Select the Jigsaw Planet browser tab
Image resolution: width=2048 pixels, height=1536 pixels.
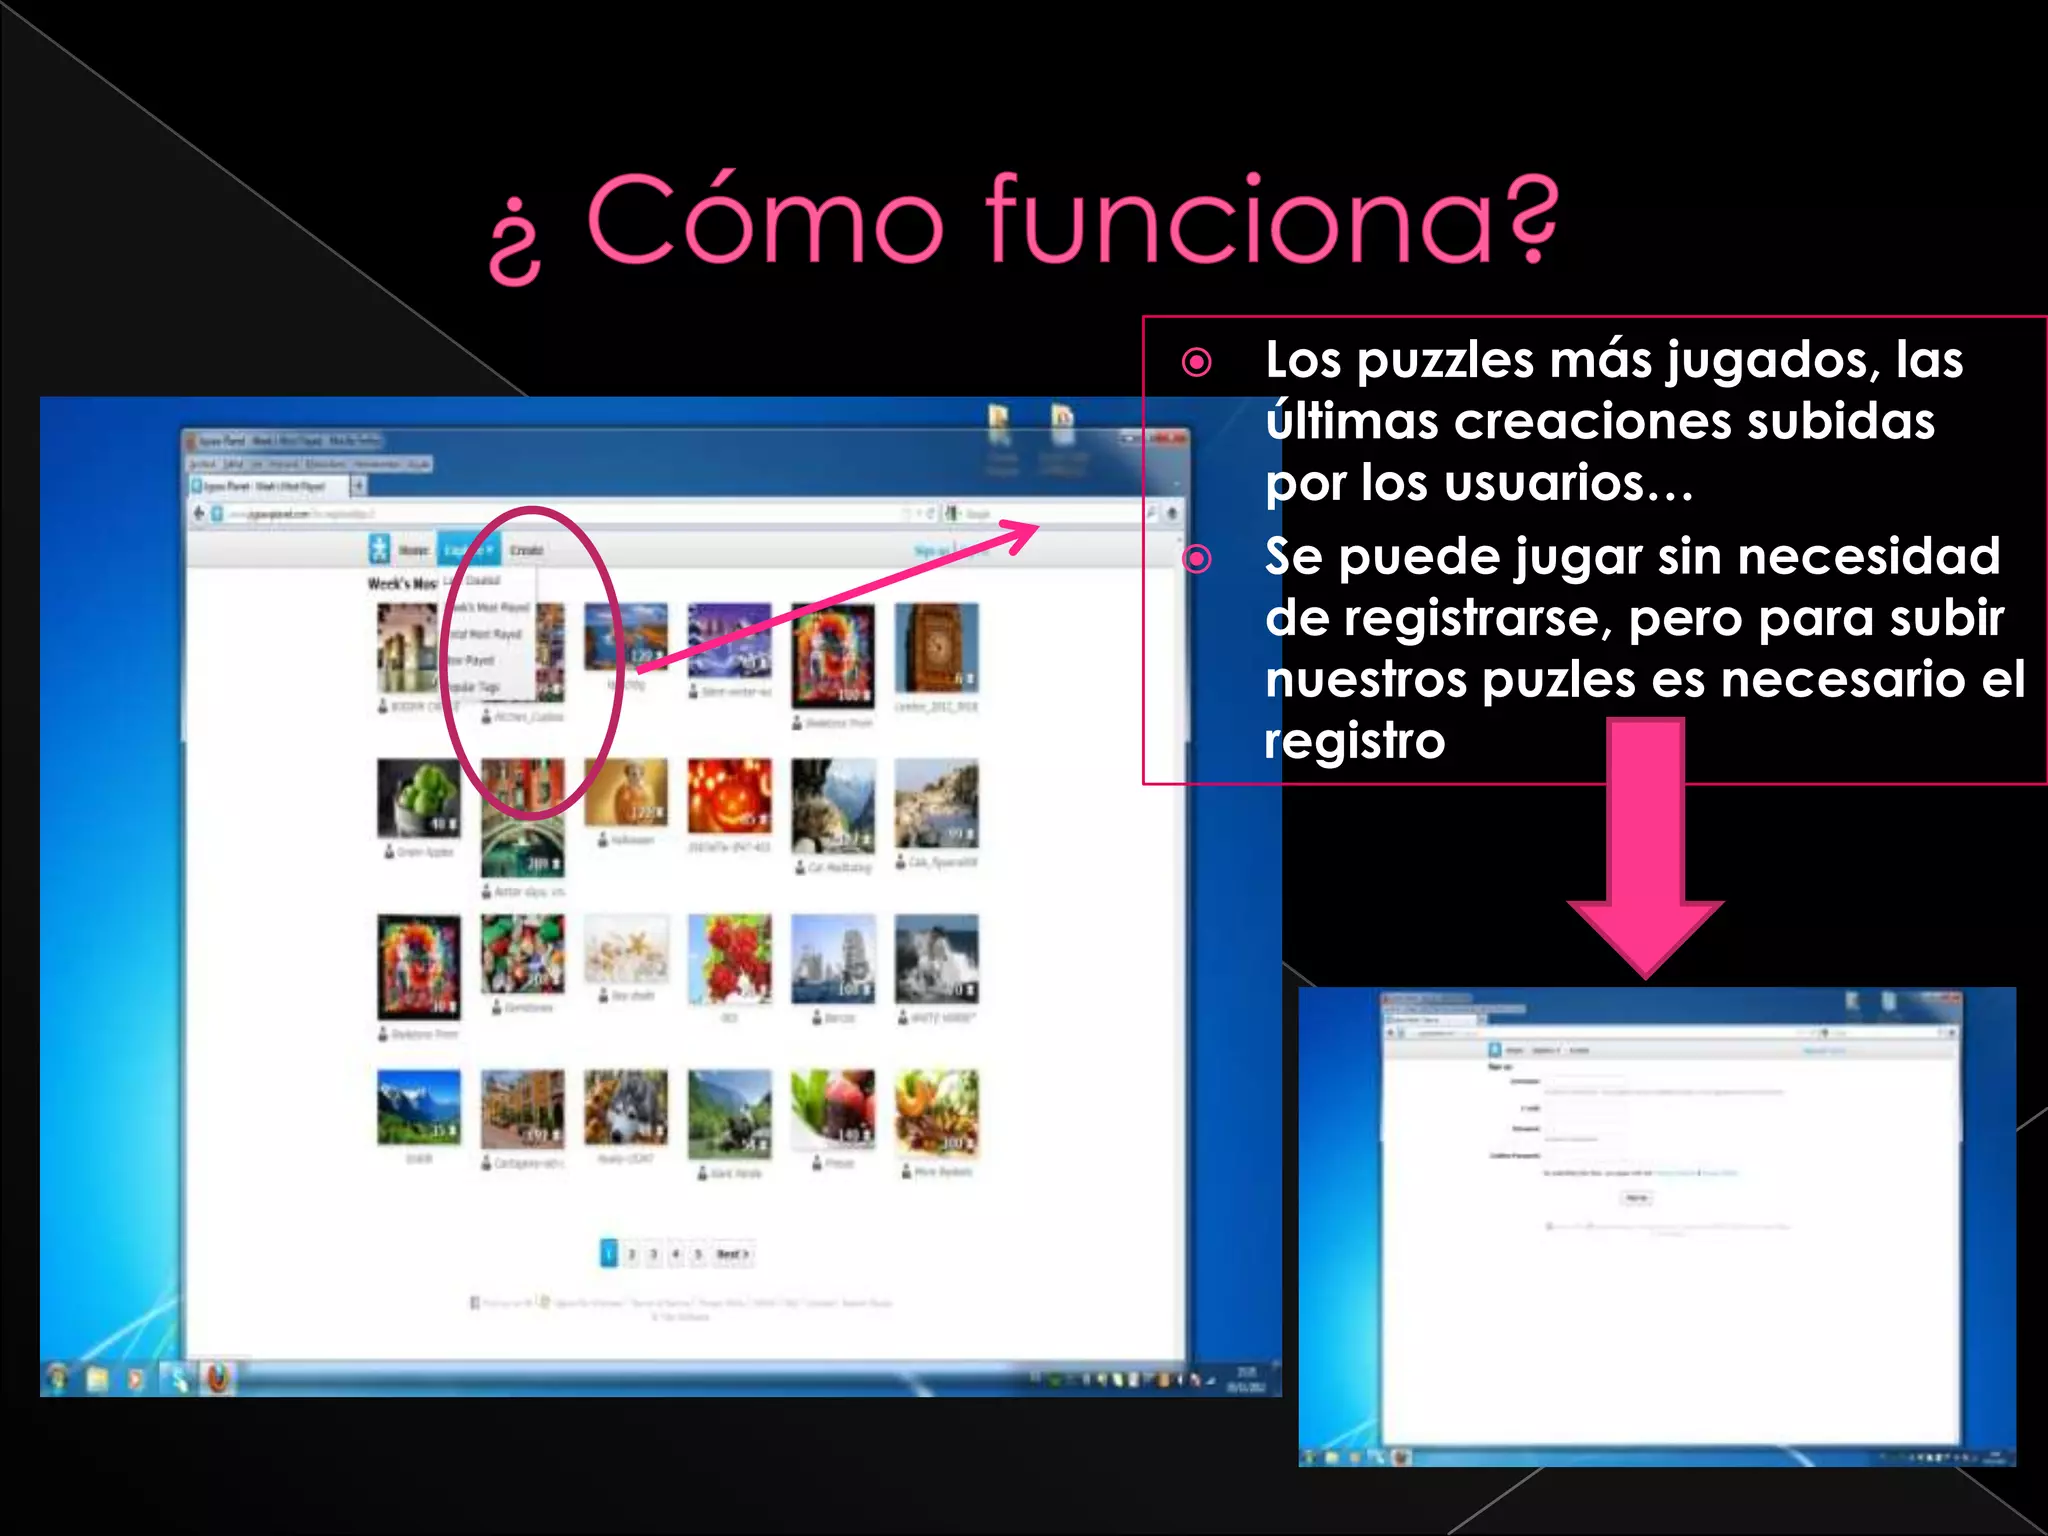(x=268, y=486)
